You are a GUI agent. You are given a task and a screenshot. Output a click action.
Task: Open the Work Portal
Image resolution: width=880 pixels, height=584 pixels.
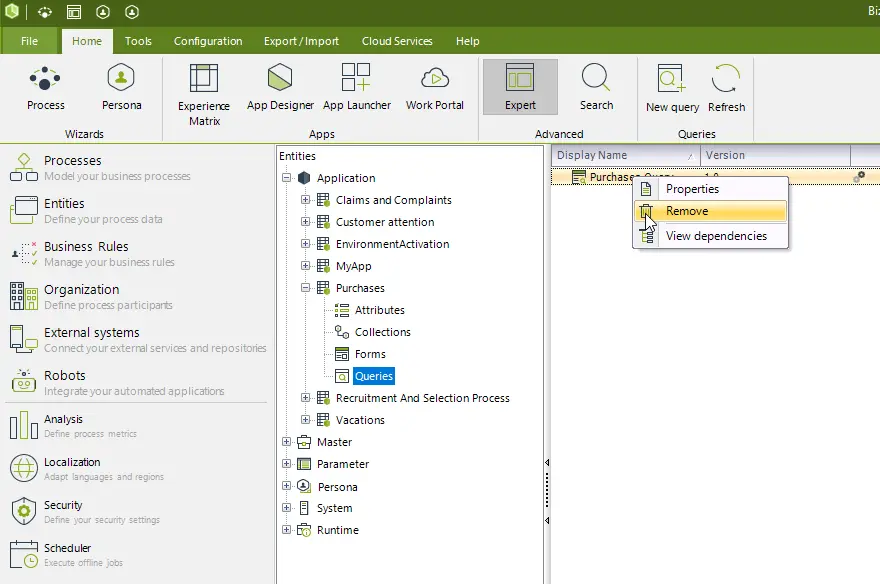(x=434, y=89)
